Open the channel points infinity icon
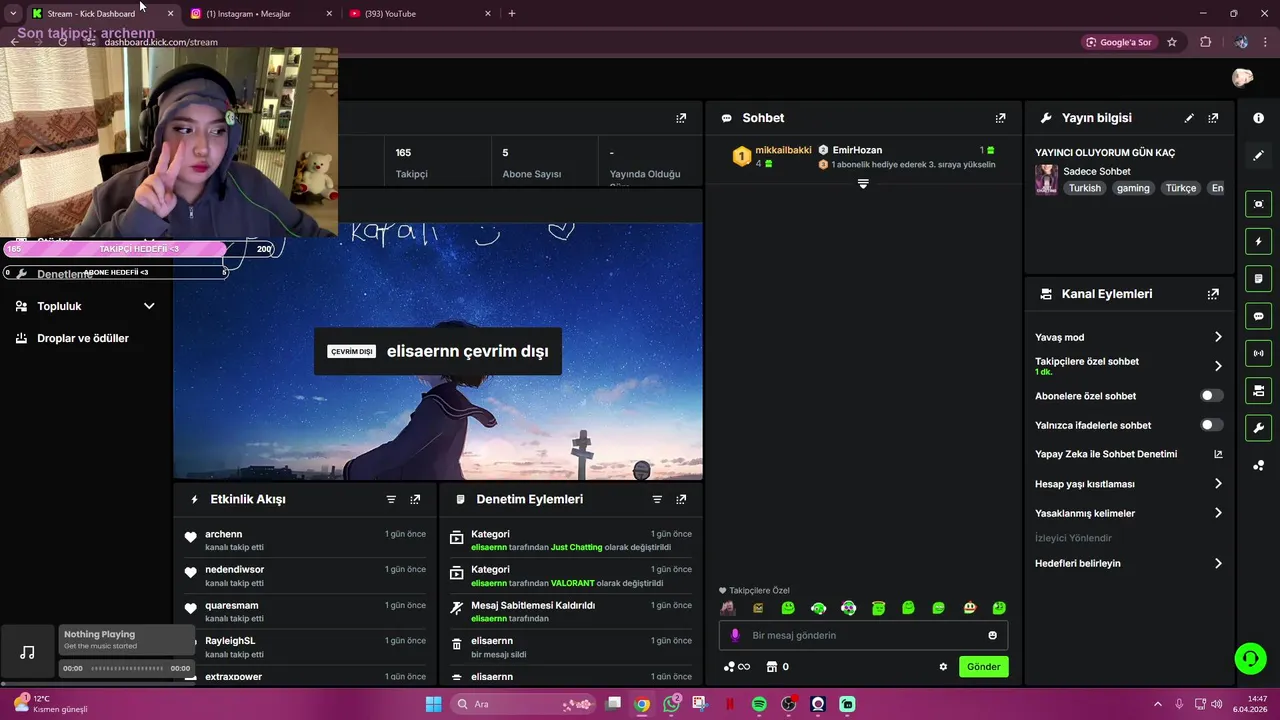Screen dimensions: 1280x720 737,667
